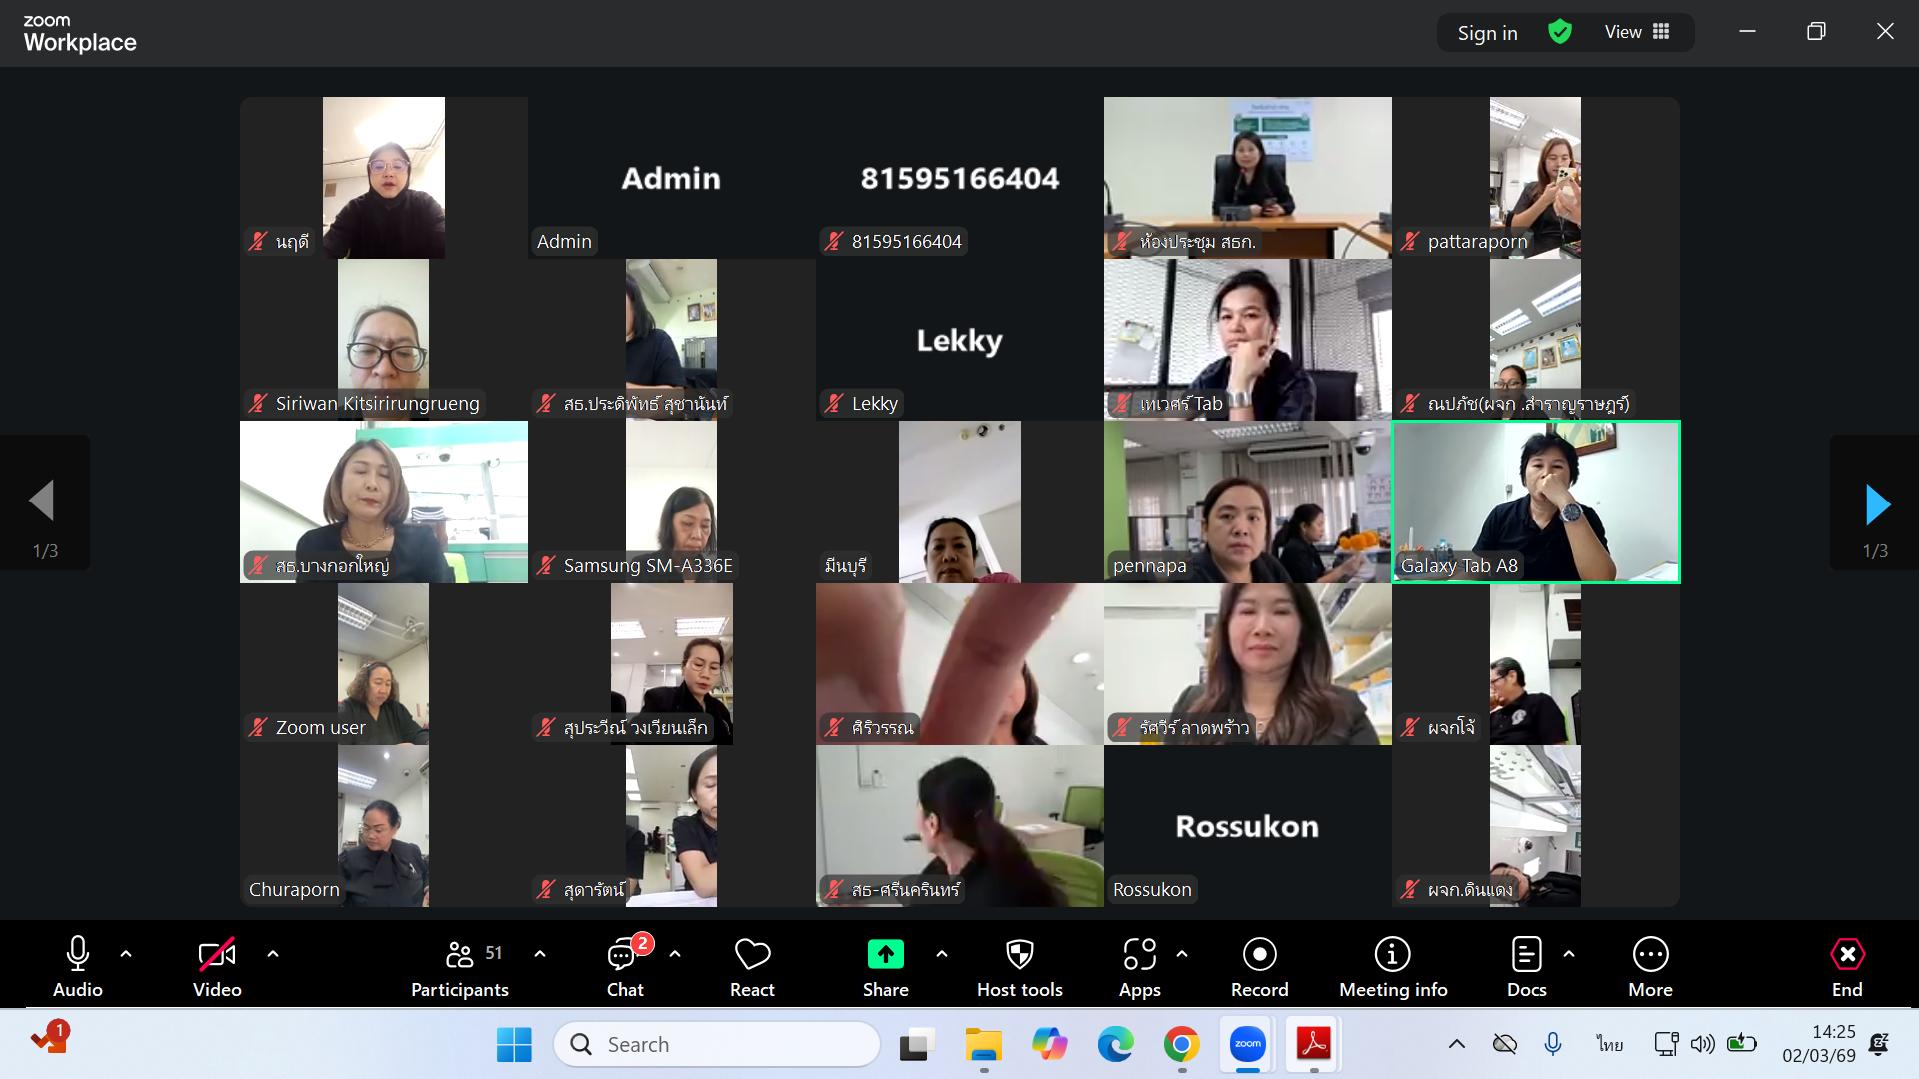Show Meeting info
Viewport: 1919px width, 1079px height.
pyautogui.click(x=1392, y=966)
